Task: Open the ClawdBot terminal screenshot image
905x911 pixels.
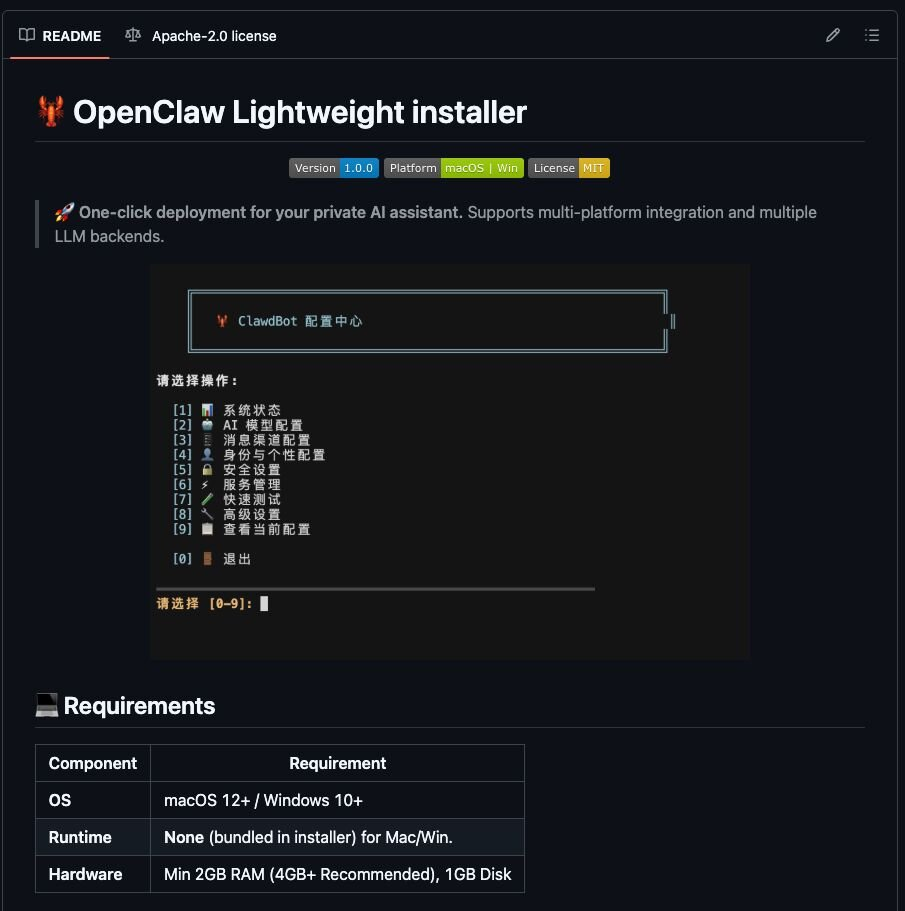Action: point(450,461)
